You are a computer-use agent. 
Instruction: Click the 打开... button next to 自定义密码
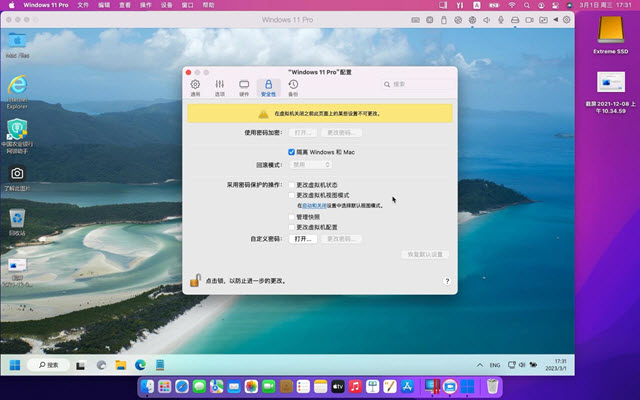(303, 239)
